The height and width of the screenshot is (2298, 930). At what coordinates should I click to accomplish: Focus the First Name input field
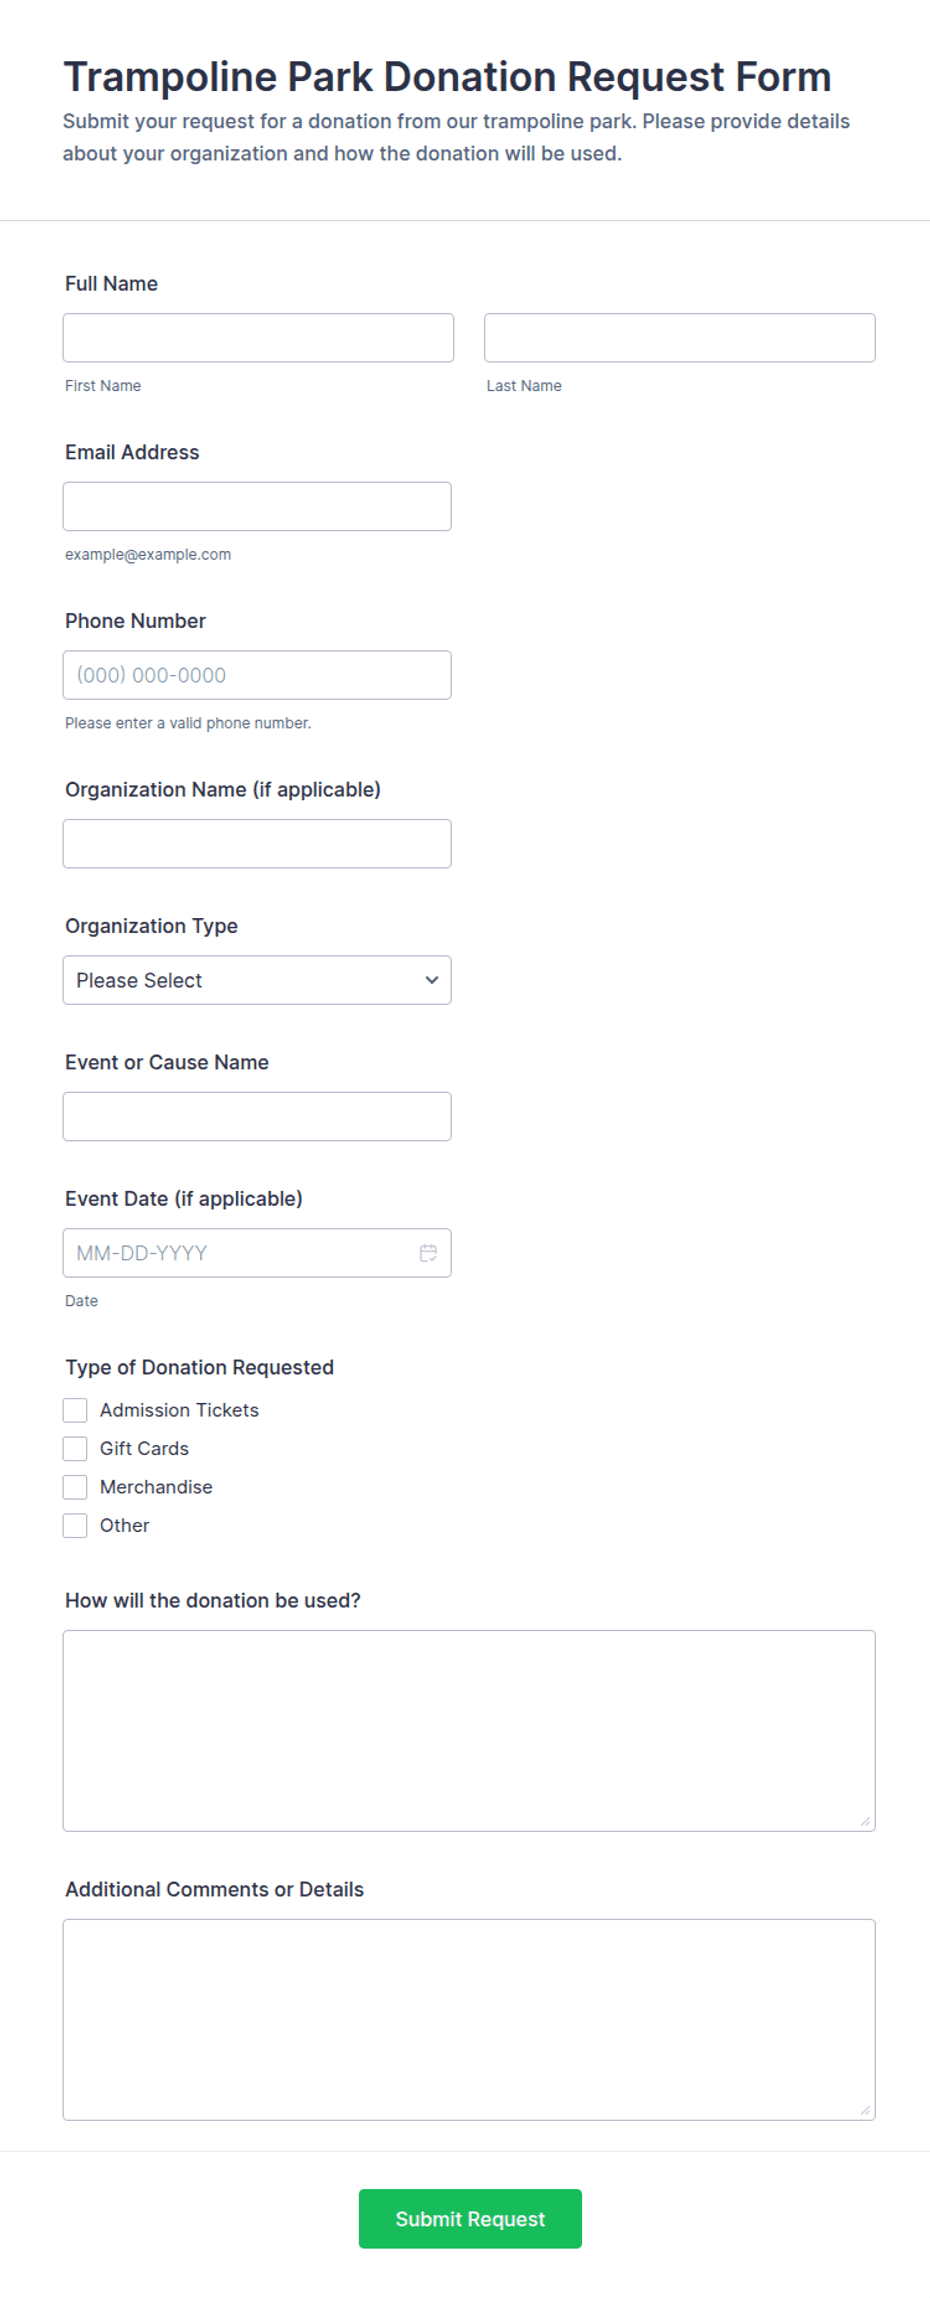click(258, 338)
